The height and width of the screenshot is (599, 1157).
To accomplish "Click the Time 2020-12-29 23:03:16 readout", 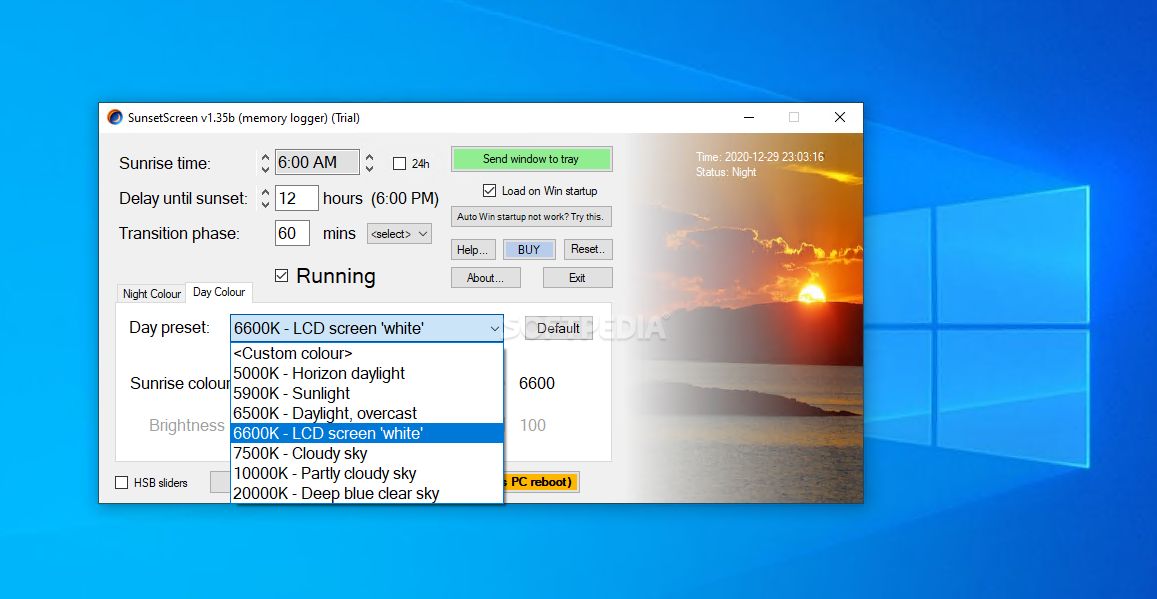I will 759,157.
